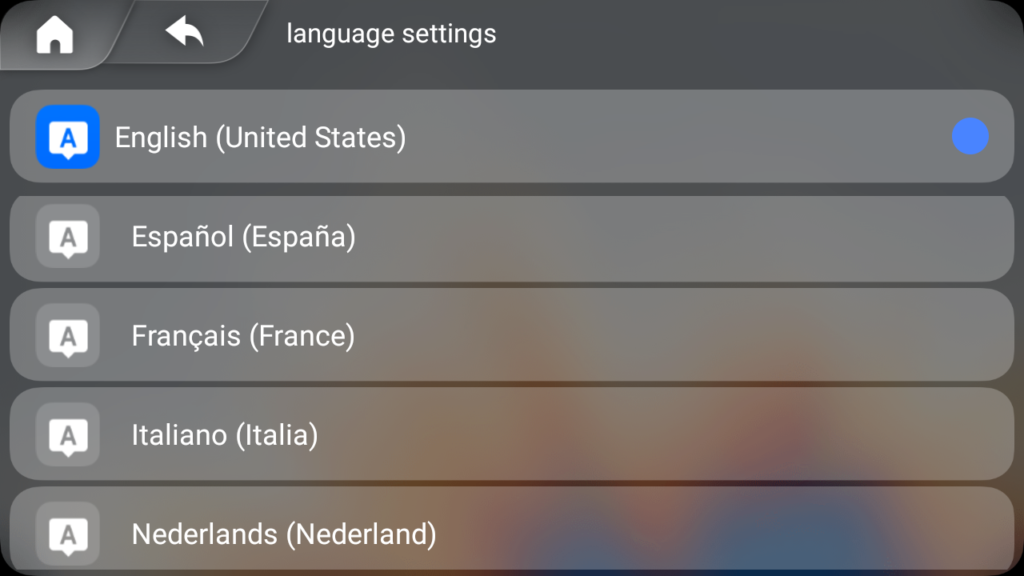Click the language icon next to Nederlands
Viewport: 1024px width, 576px height.
point(68,534)
